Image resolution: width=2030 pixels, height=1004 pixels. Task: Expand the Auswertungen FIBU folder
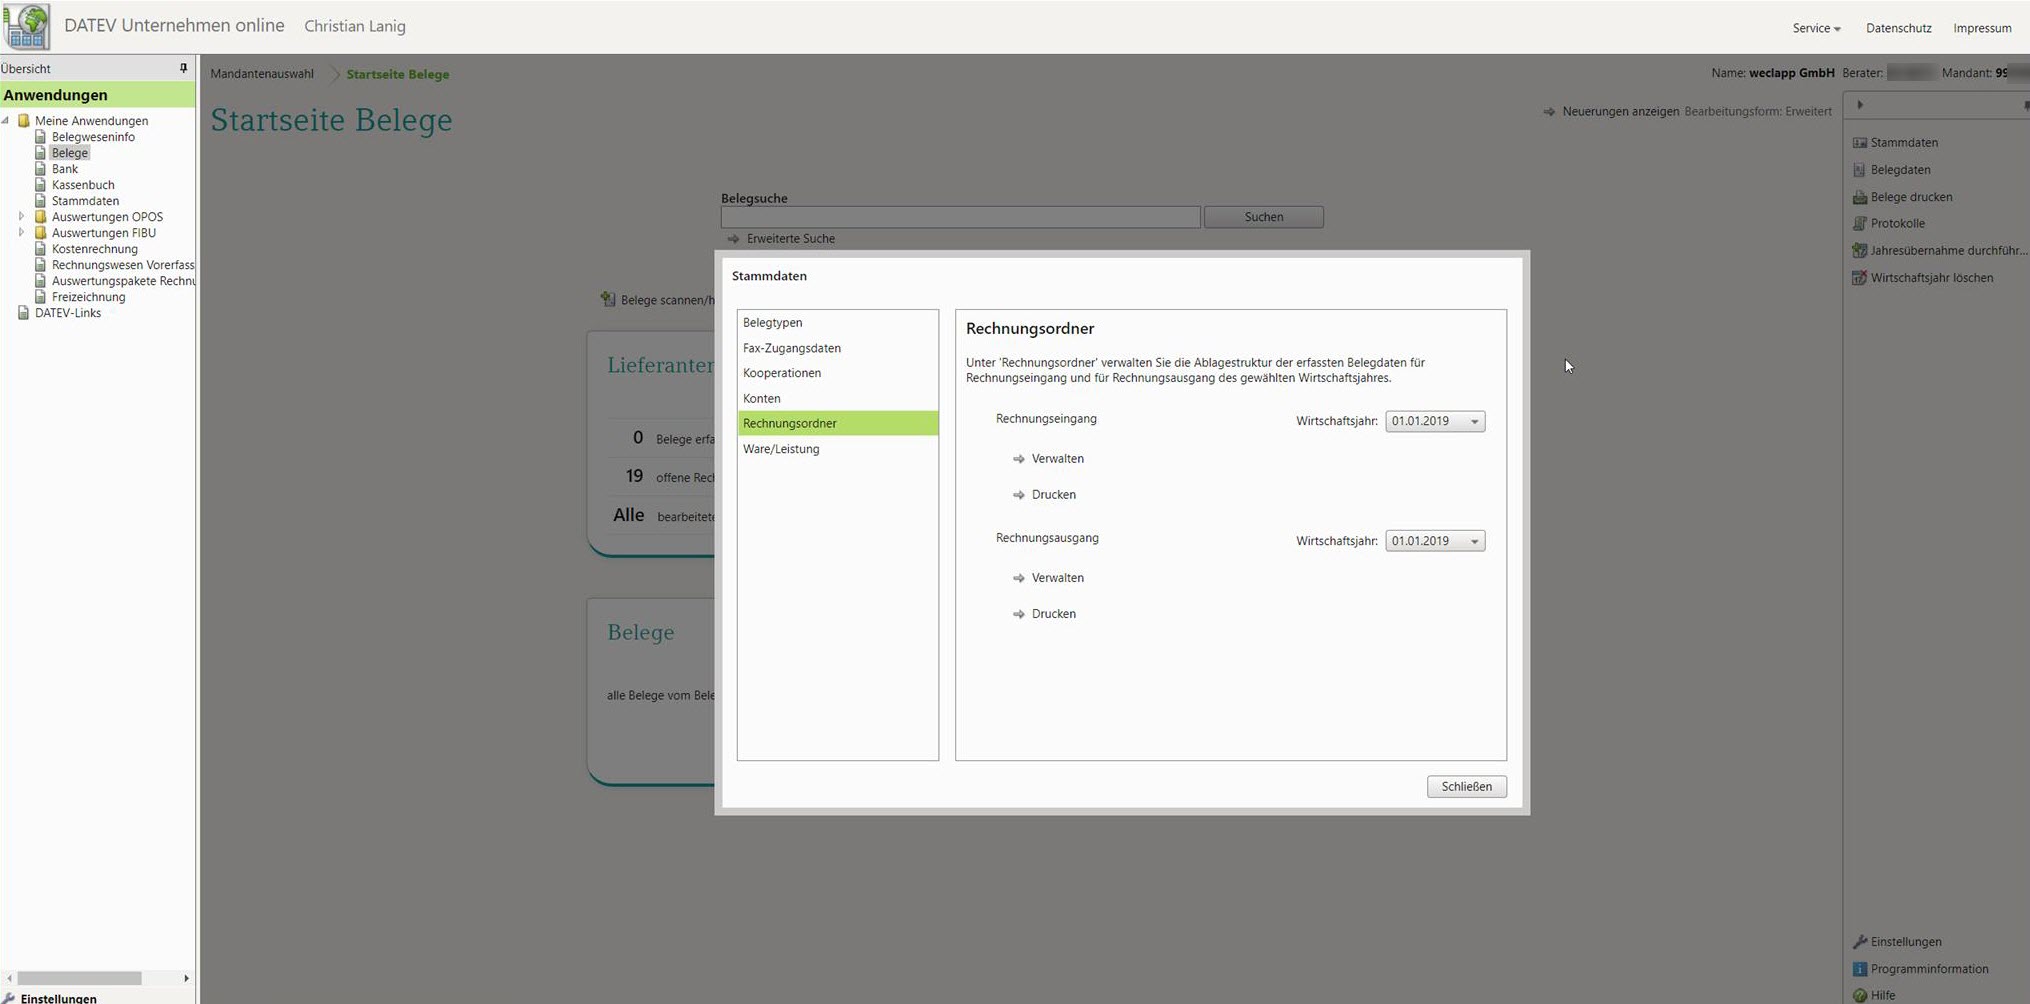click(21, 232)
